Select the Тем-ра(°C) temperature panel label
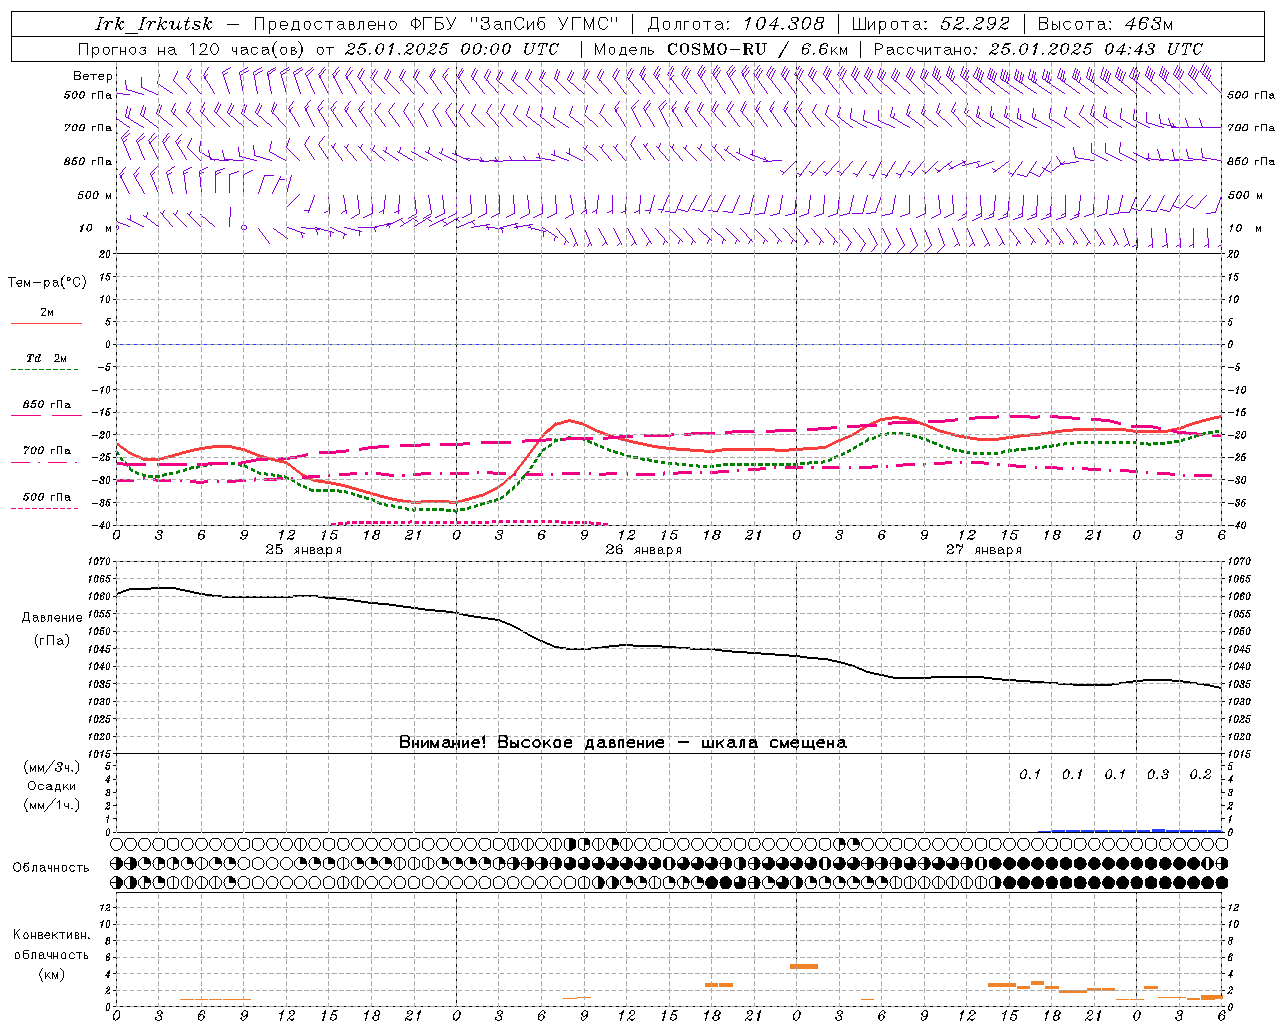Viewport: 1280px width, 1024px height. [x=47, y=283]
